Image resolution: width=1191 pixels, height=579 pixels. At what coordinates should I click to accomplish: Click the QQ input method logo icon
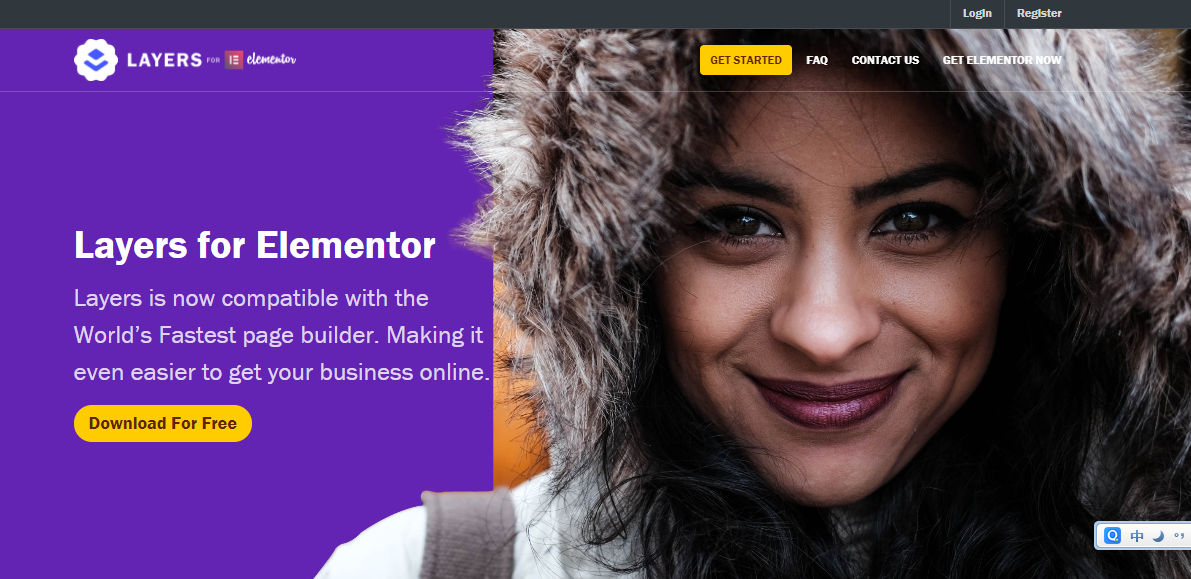coord(1112,536)
